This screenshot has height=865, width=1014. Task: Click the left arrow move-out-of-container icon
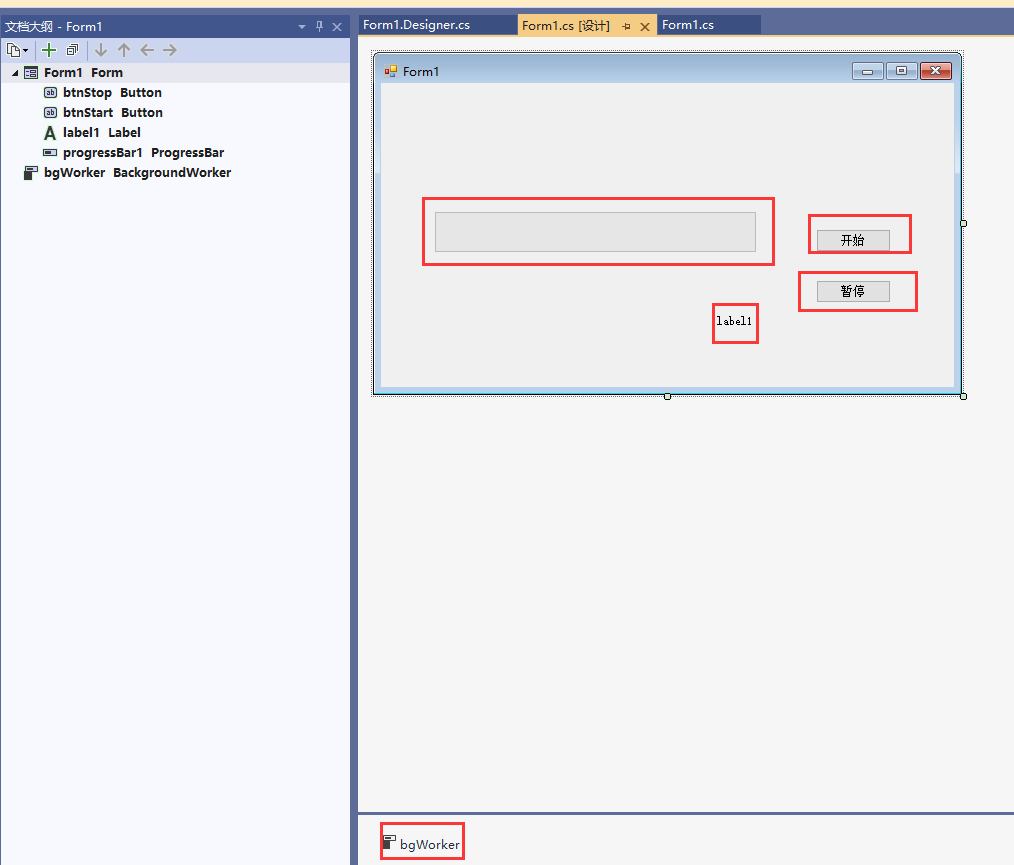tap(147, 50)
